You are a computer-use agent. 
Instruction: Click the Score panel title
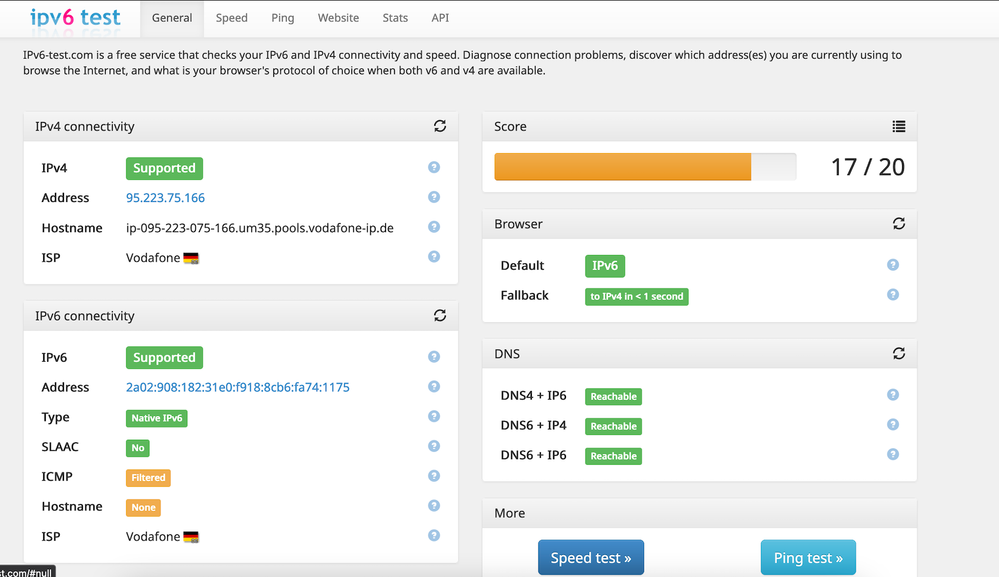pyautogui.click(x=510, y=127)
